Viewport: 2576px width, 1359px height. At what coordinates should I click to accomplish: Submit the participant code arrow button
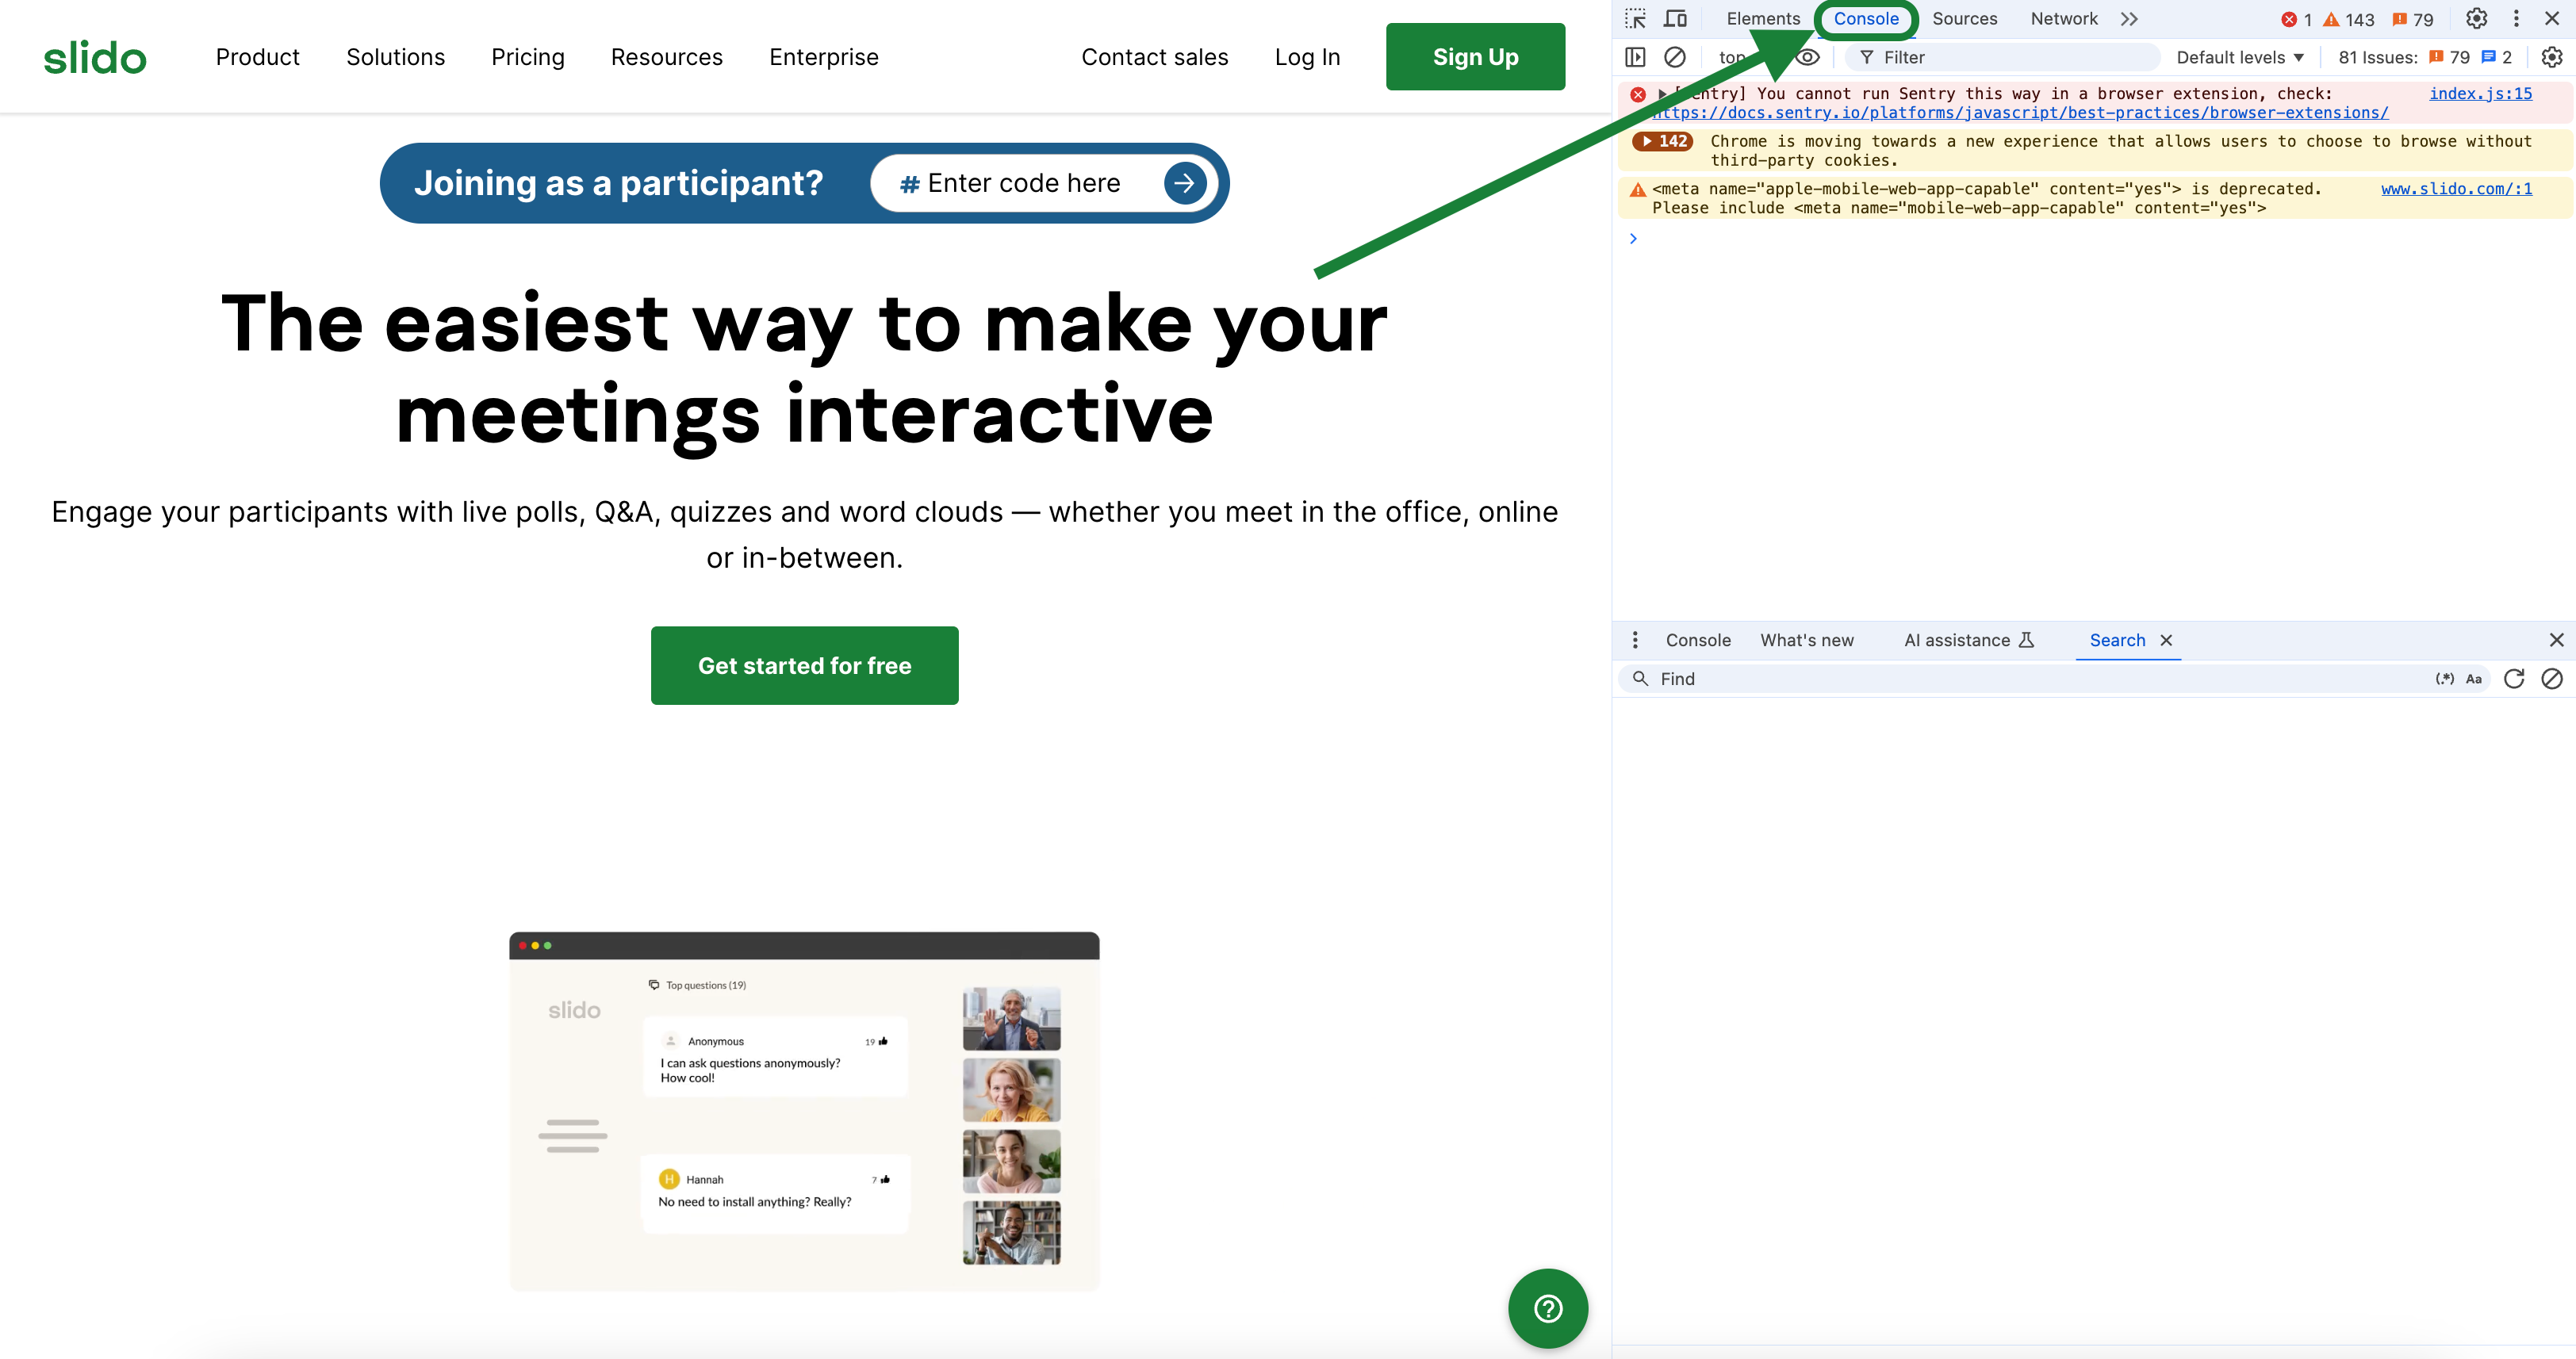pyautogui.click(x=1185, y=183)
